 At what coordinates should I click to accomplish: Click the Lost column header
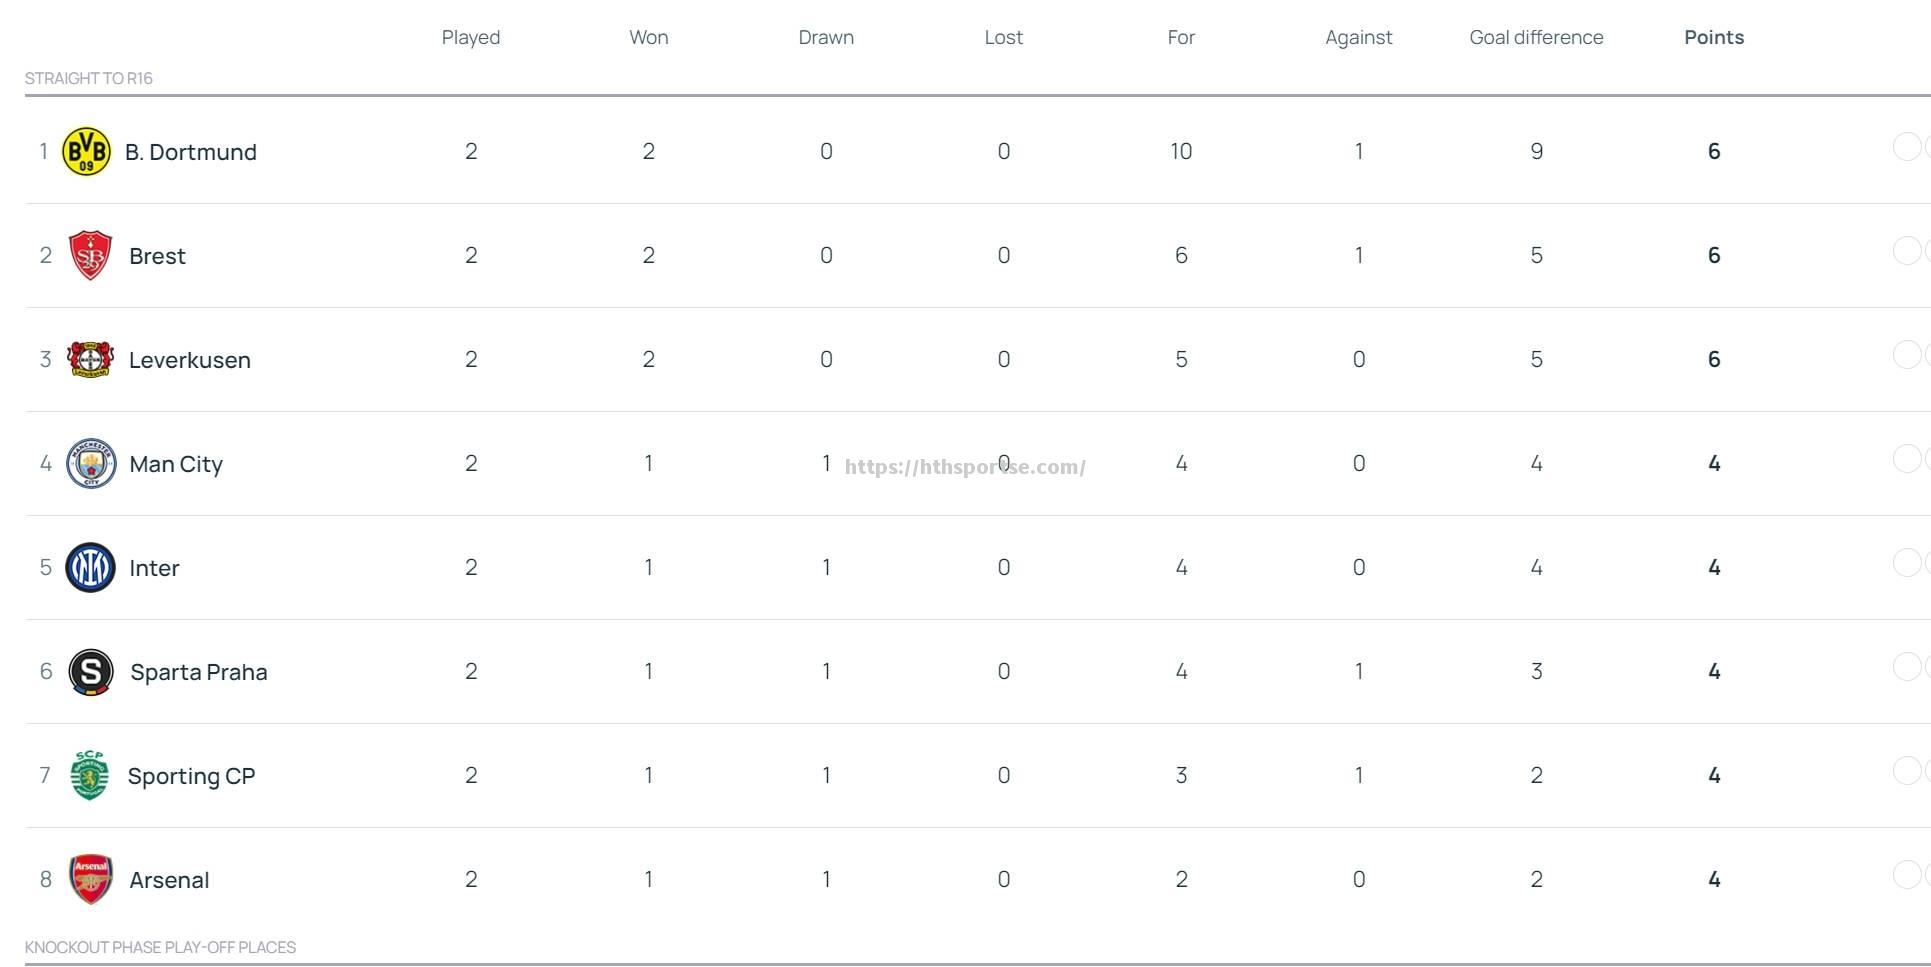pos(1004,37)
